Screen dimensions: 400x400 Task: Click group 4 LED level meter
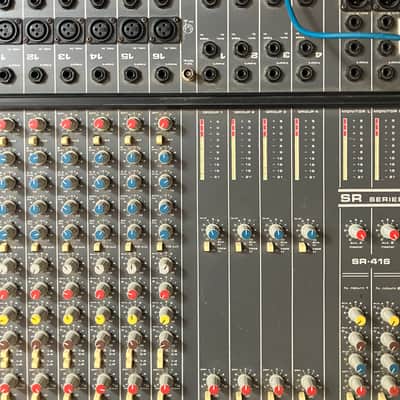point(297,150)
